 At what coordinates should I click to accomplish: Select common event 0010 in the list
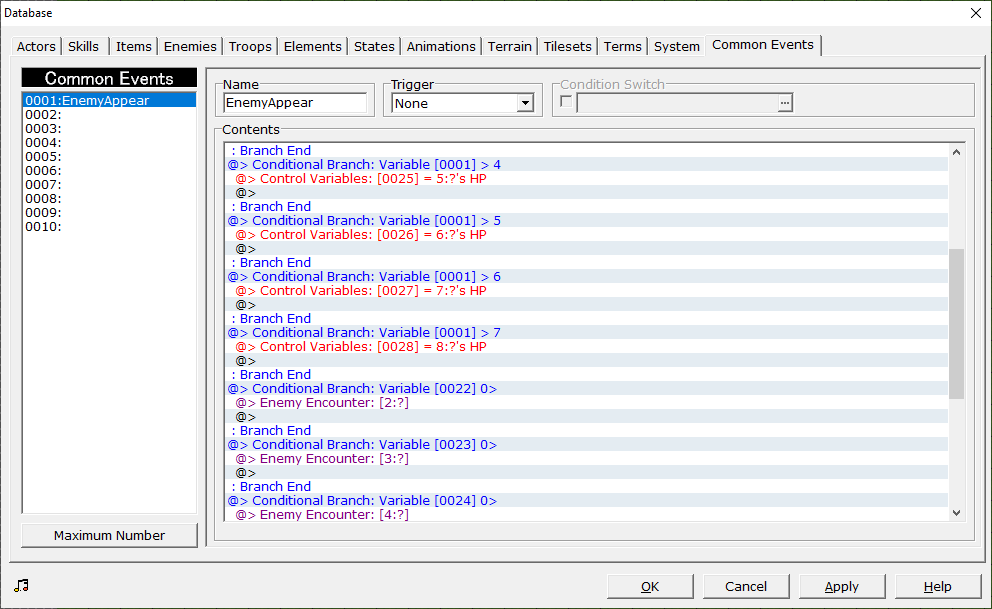109,226
